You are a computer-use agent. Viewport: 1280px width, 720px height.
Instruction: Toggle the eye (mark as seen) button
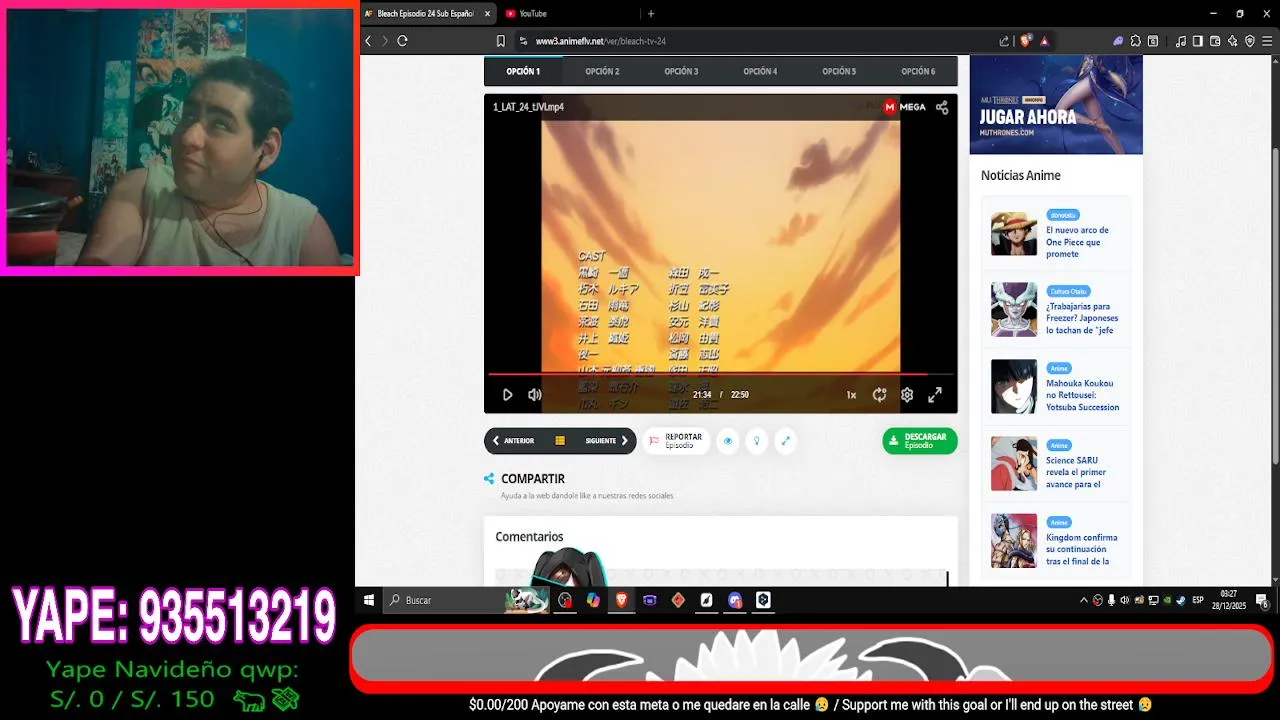click(728, 441)
